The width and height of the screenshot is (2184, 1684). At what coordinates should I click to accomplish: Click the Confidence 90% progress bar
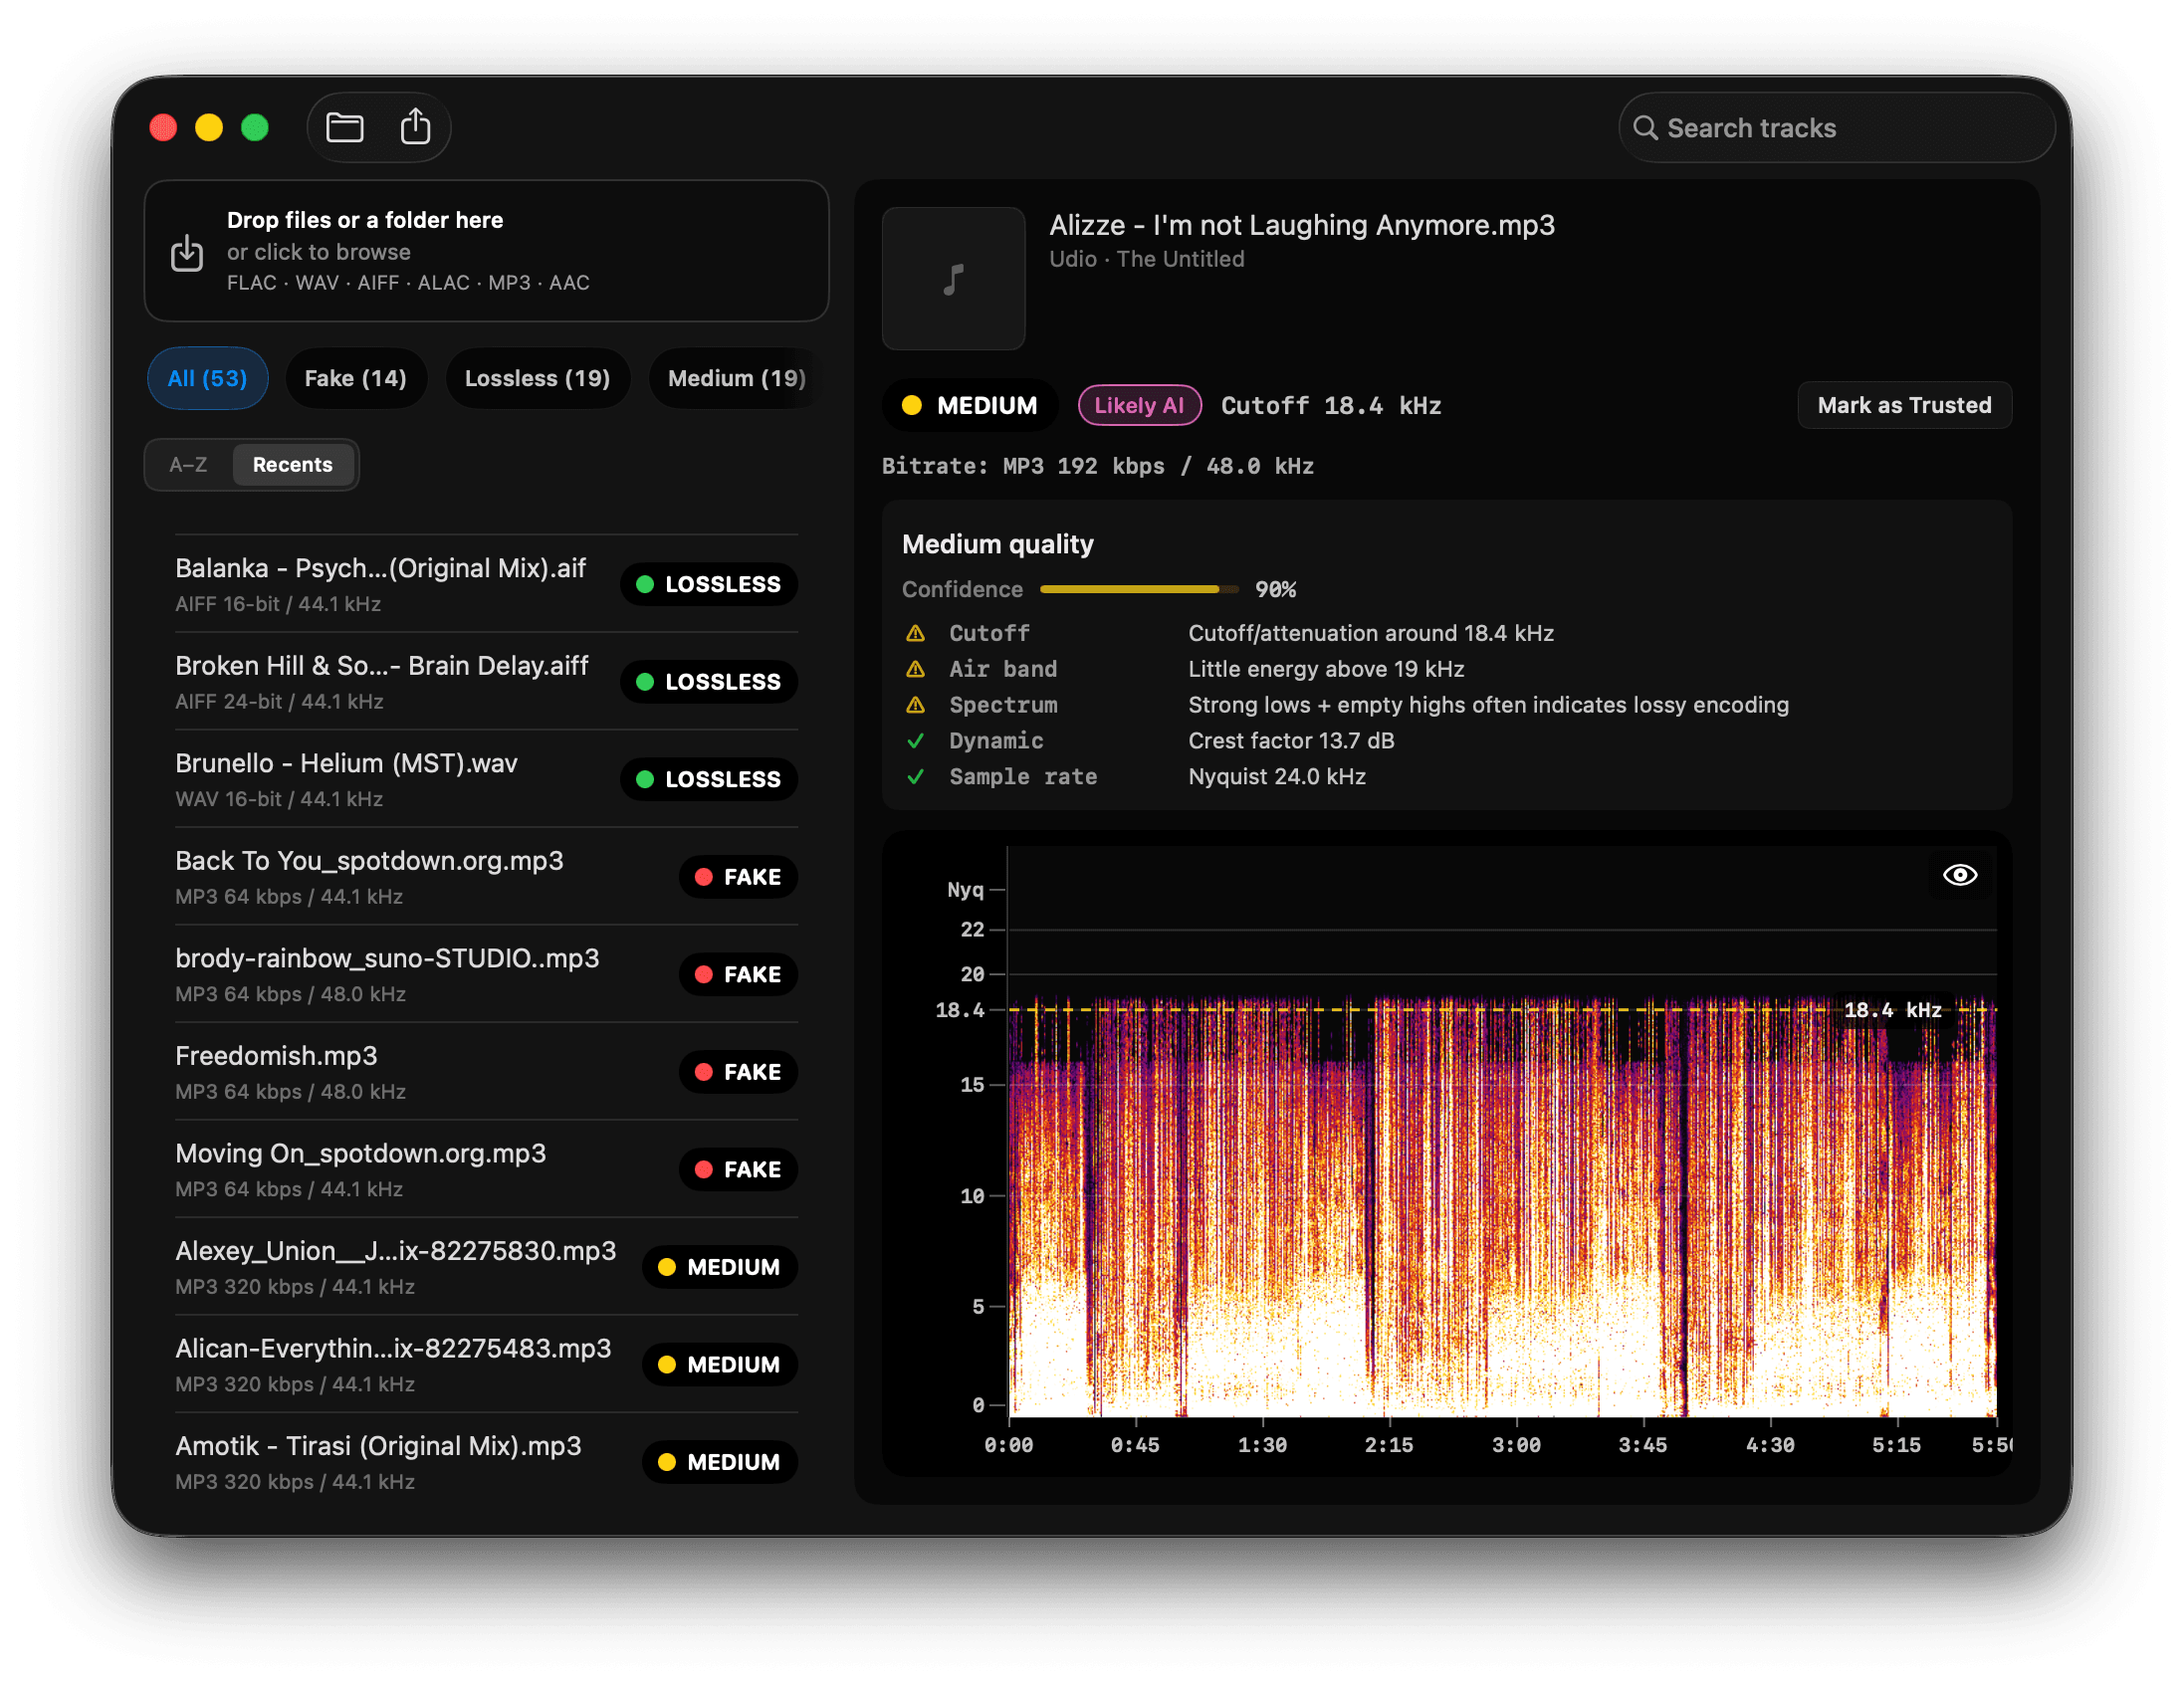(1139, 589)
